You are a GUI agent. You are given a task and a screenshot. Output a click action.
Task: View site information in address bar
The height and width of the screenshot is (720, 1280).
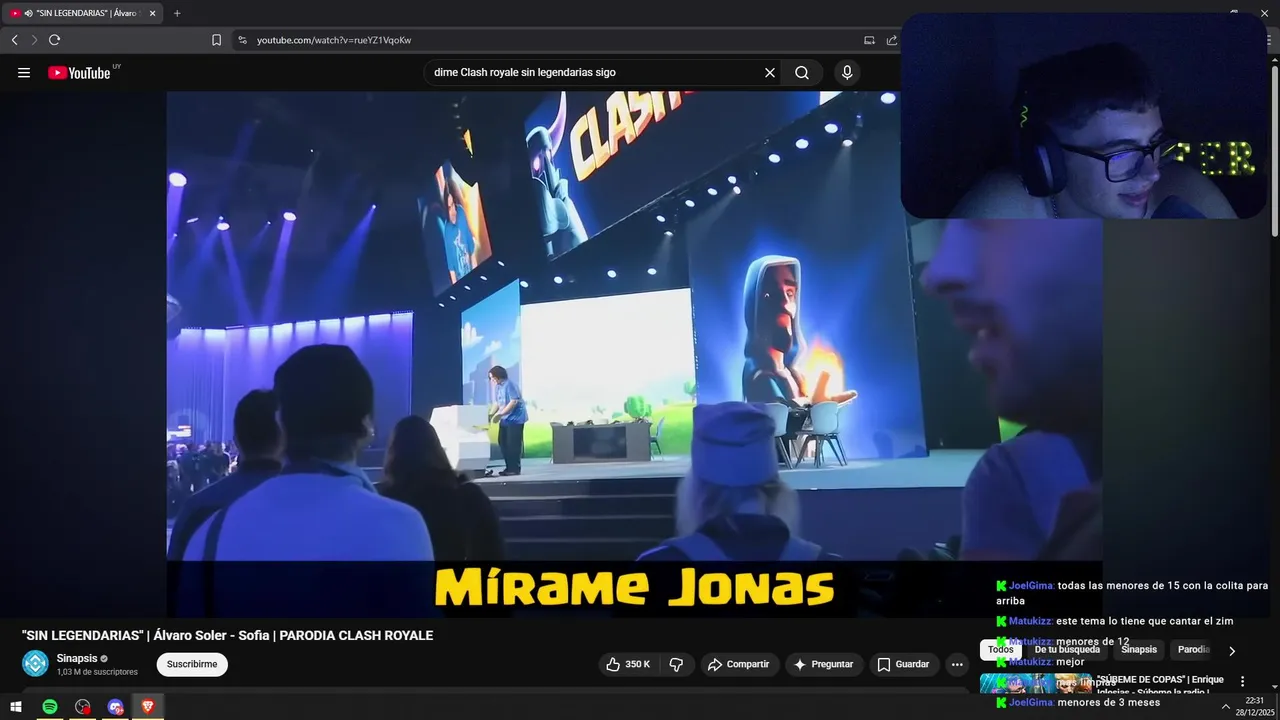point(242,40)
